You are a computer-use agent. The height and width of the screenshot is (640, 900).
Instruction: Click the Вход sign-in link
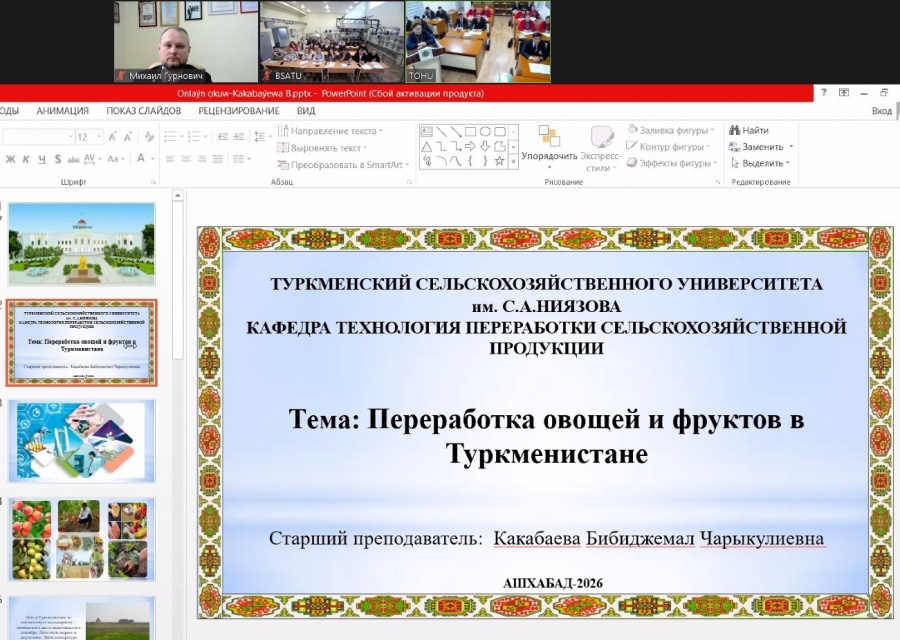(x=880, y=111)
